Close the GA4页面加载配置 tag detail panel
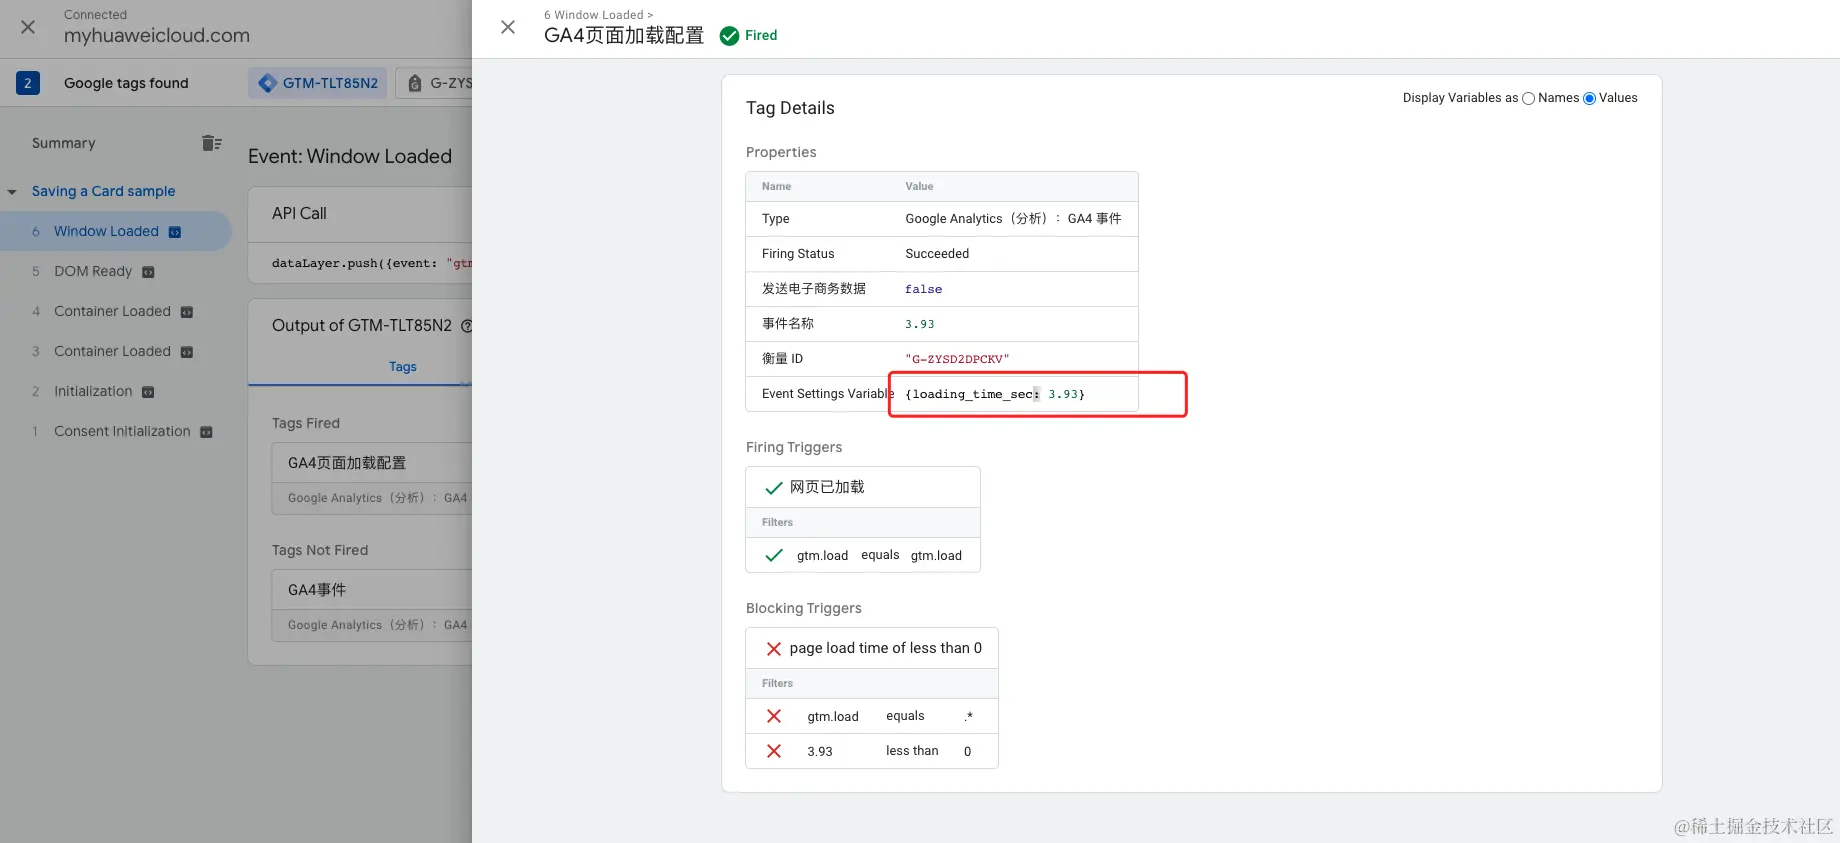 pyautogui.click(x=508, y=27)
